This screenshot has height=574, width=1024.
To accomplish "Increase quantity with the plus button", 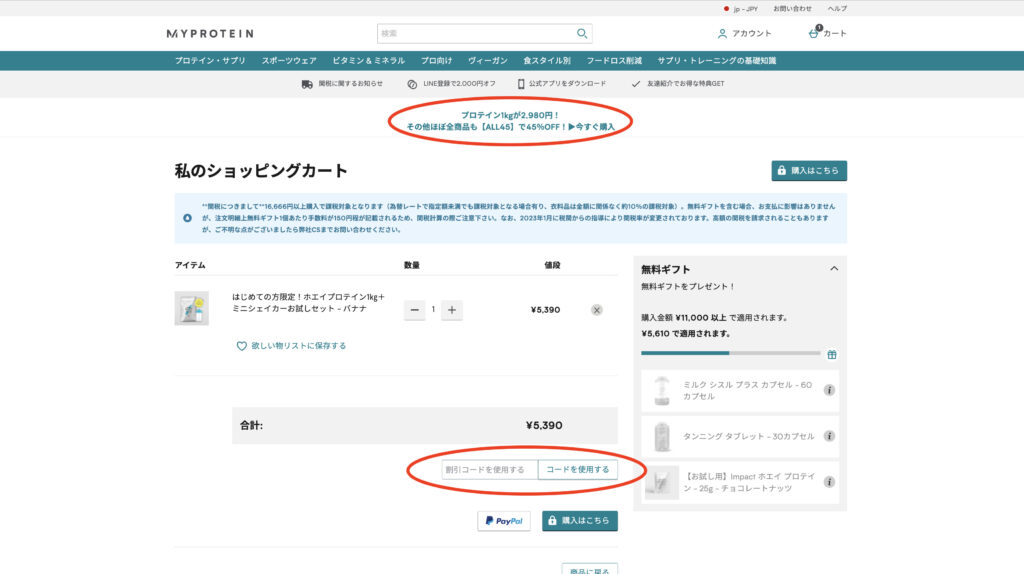I will click(x=452, y=310).
